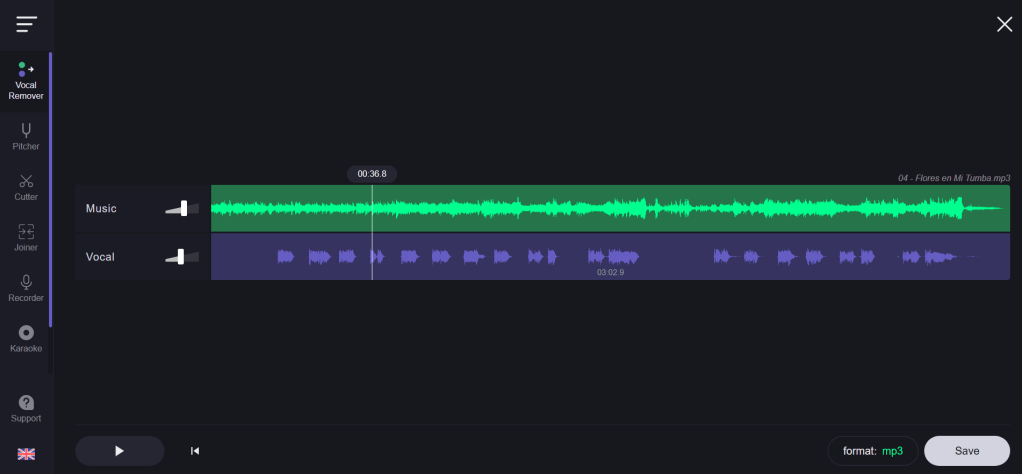
Task: Open the Joiner tool
Action: point(26,237)
